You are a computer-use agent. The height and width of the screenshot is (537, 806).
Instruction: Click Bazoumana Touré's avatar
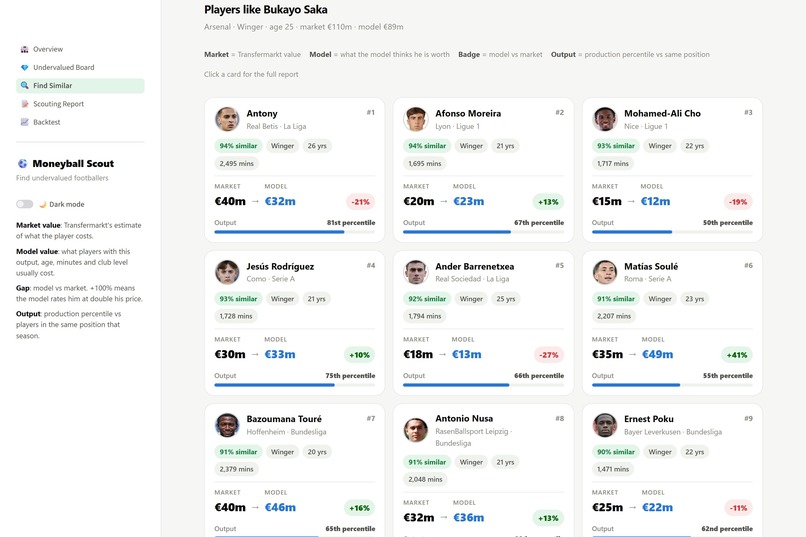[227, 425]
